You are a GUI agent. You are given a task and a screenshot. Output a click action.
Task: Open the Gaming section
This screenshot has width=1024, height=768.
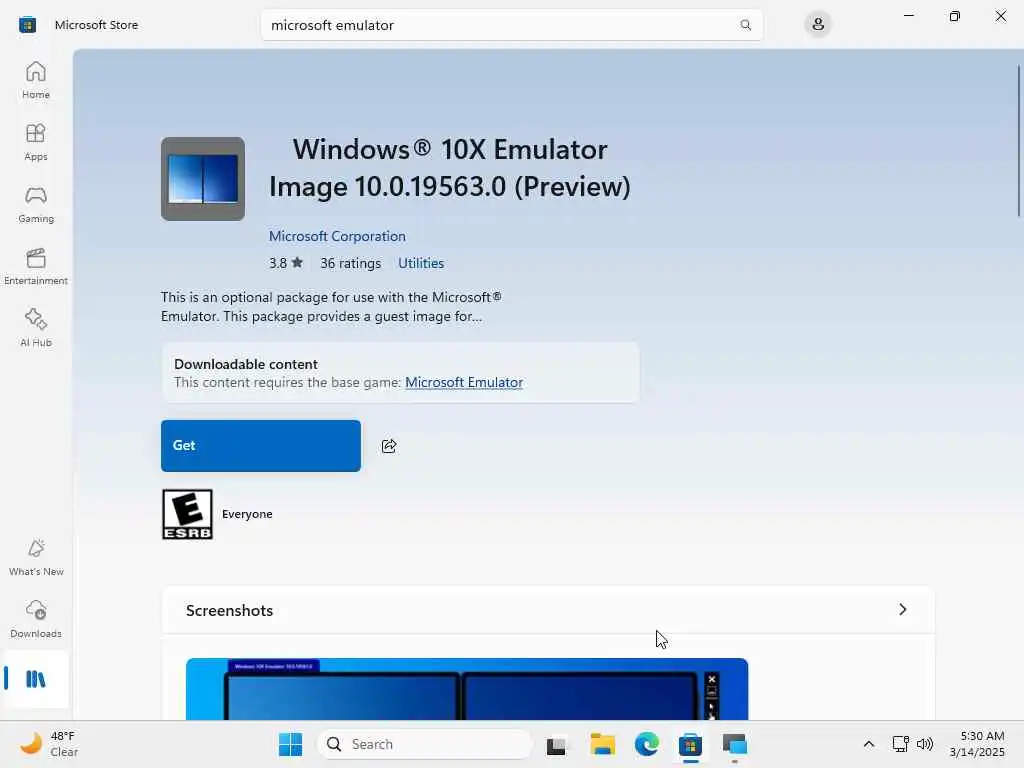[x=36, y=204]
